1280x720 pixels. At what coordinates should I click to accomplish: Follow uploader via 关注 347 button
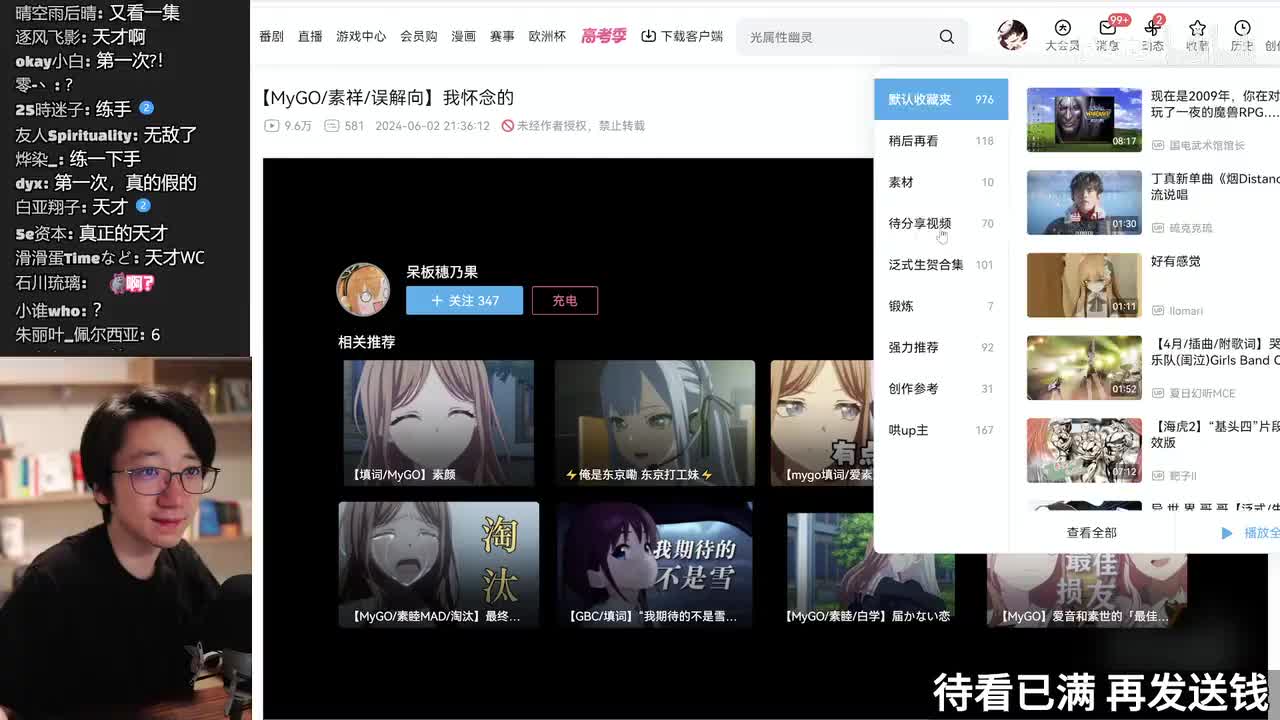click(x=464, y=300)
